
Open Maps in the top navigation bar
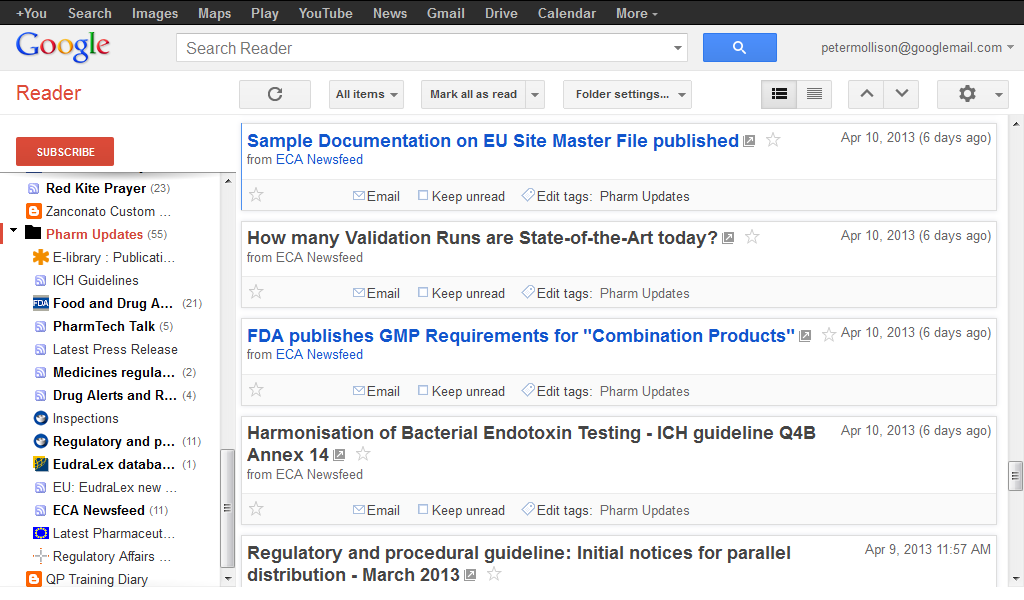click(215, 13)
